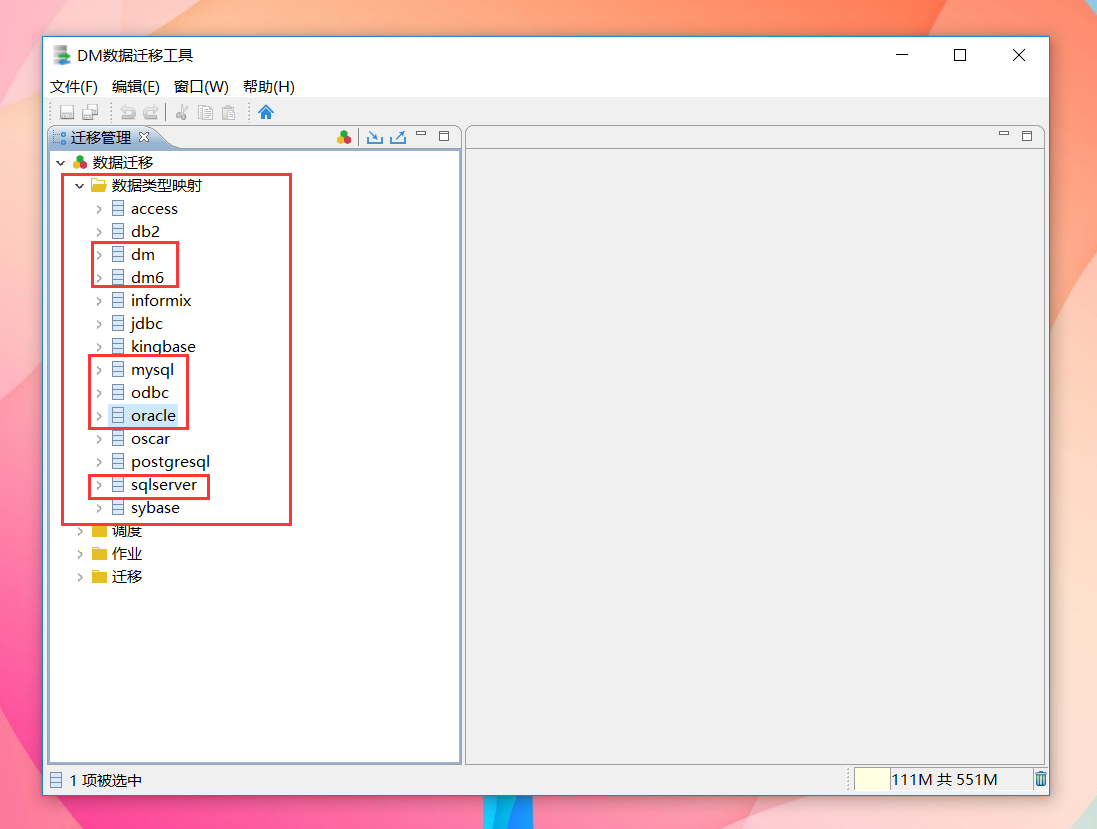The height and width of the screenshot is (829, 1097).
Task: Minimize the right editor area
Action: tap(1004, 134)
